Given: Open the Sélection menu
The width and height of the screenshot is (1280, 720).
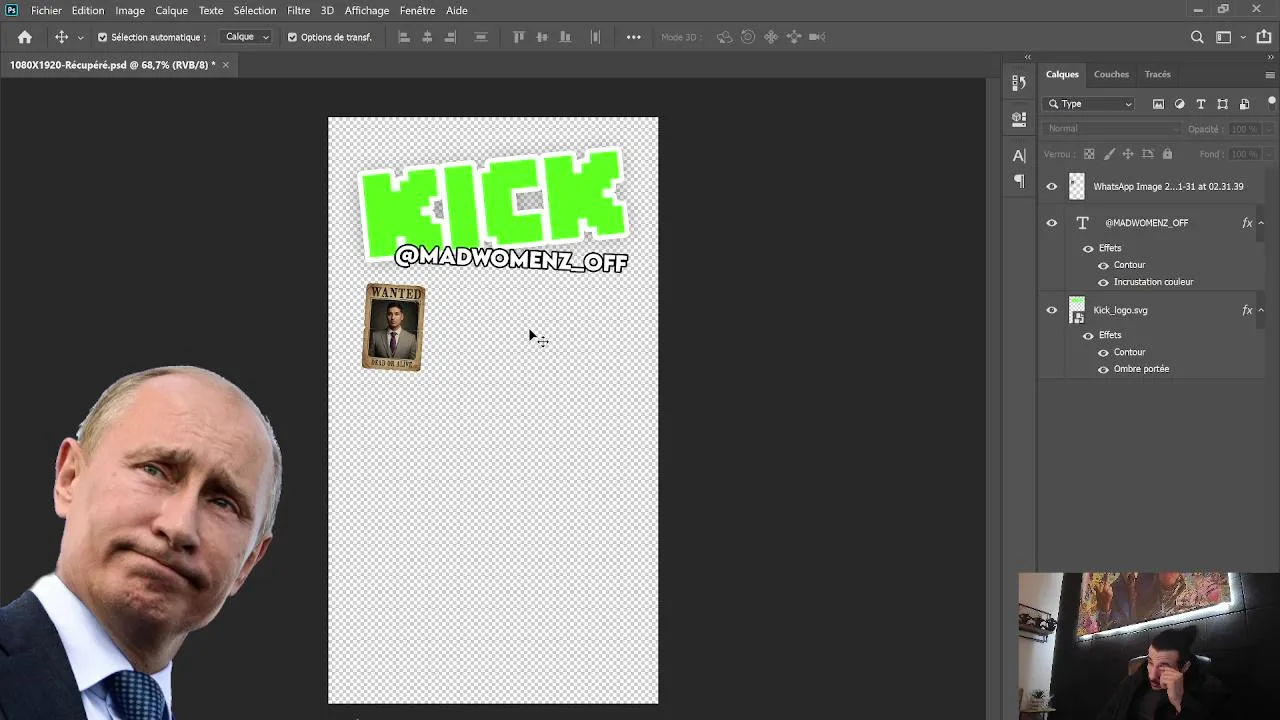Looking at the screenshot, I should (x=255, y=10).
